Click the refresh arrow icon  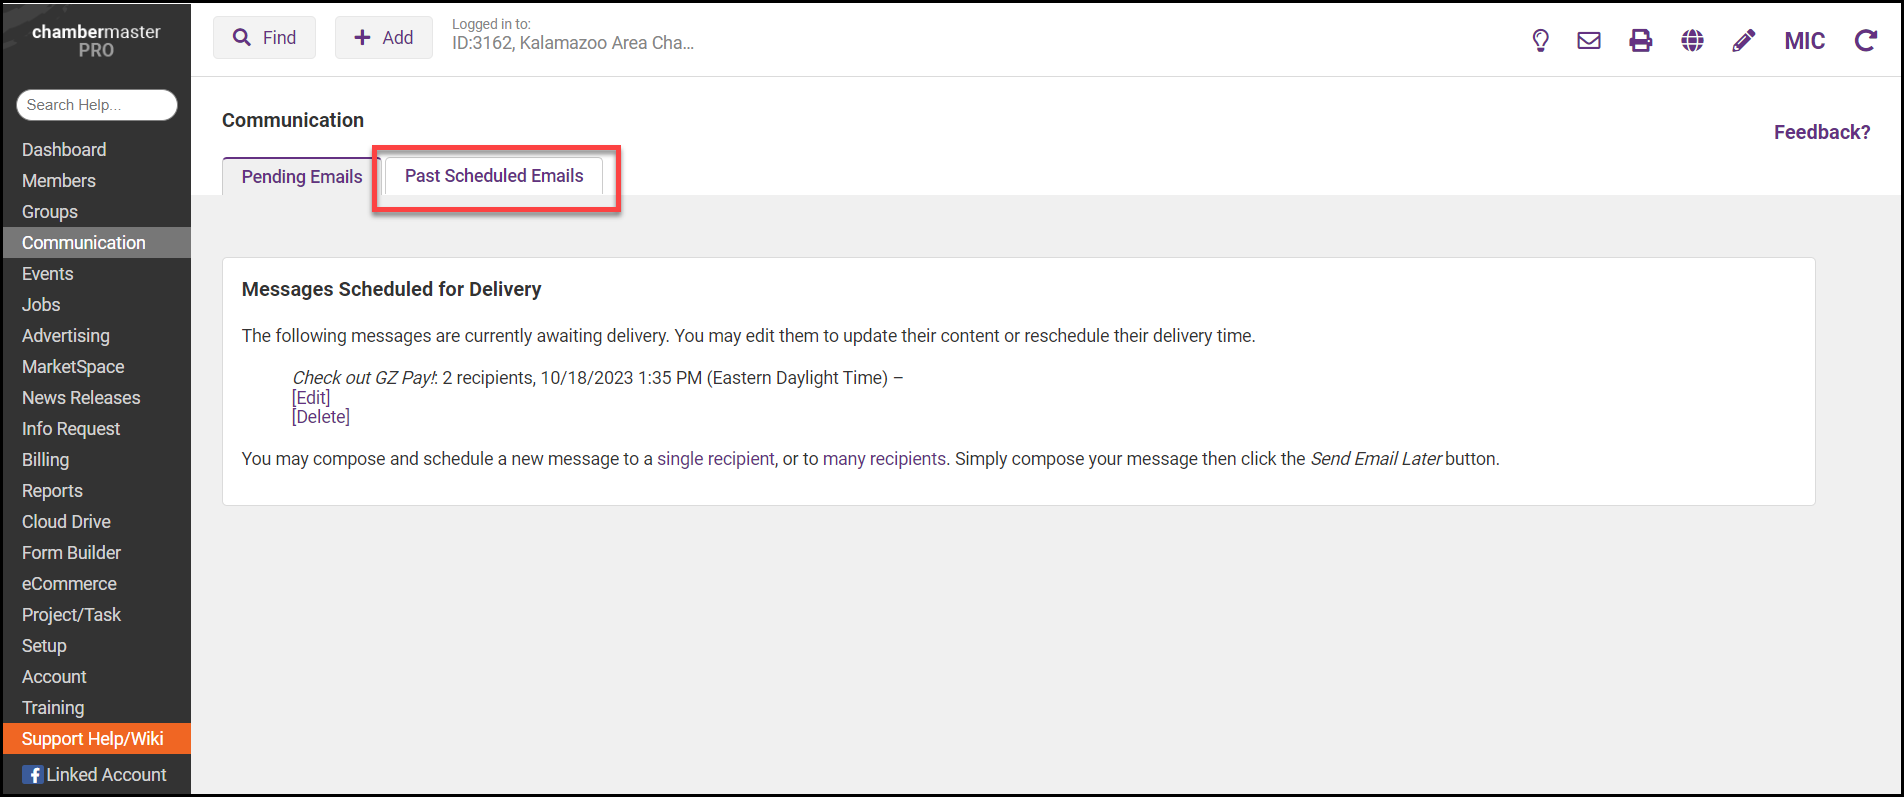pyautogui.click(x=1865, y=40)
